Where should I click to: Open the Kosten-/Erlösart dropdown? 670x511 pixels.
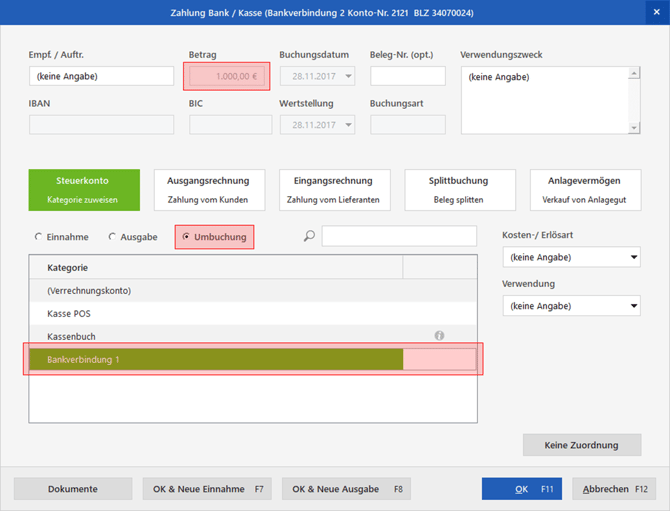(x=571, y=257)
